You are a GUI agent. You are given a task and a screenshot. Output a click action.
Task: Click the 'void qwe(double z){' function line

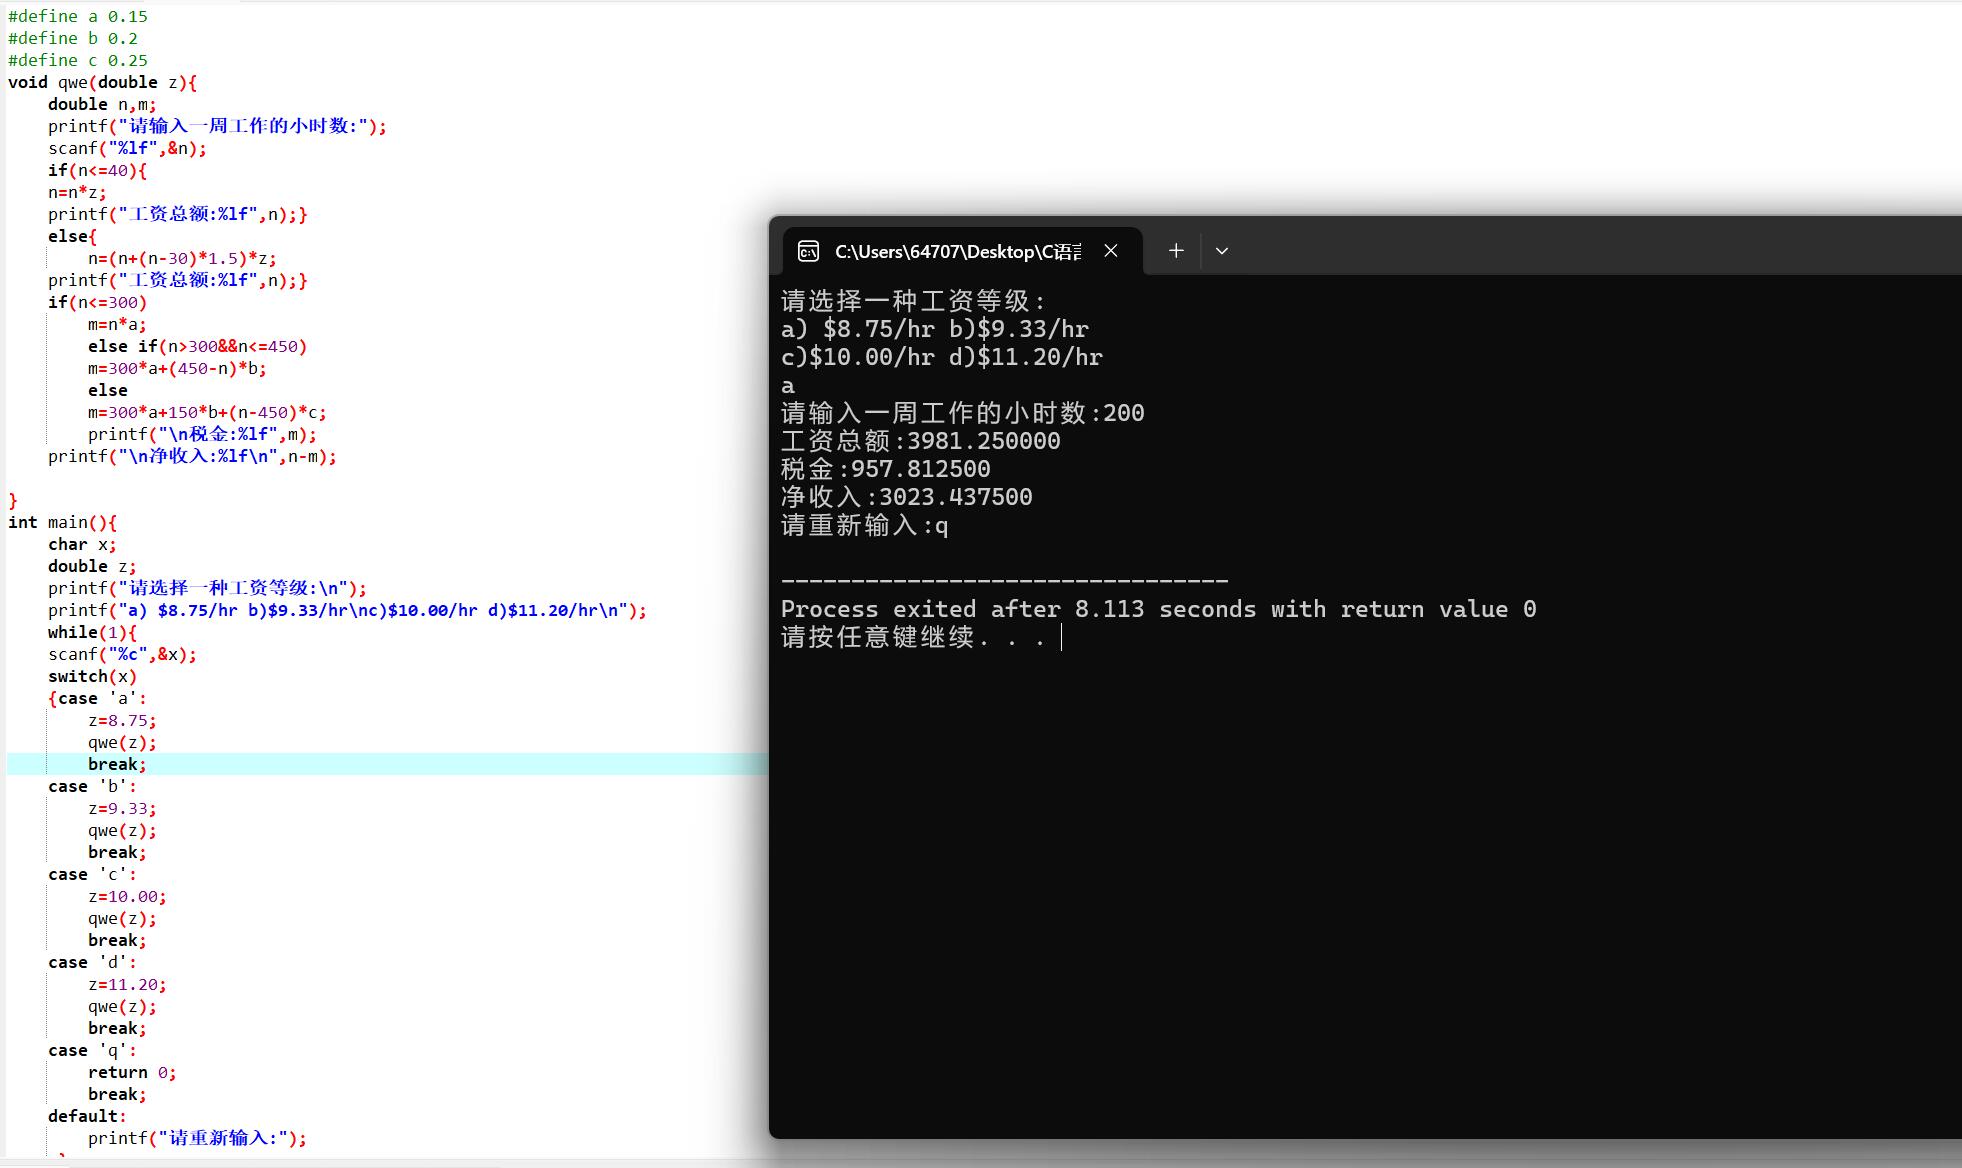pos(102,82)
